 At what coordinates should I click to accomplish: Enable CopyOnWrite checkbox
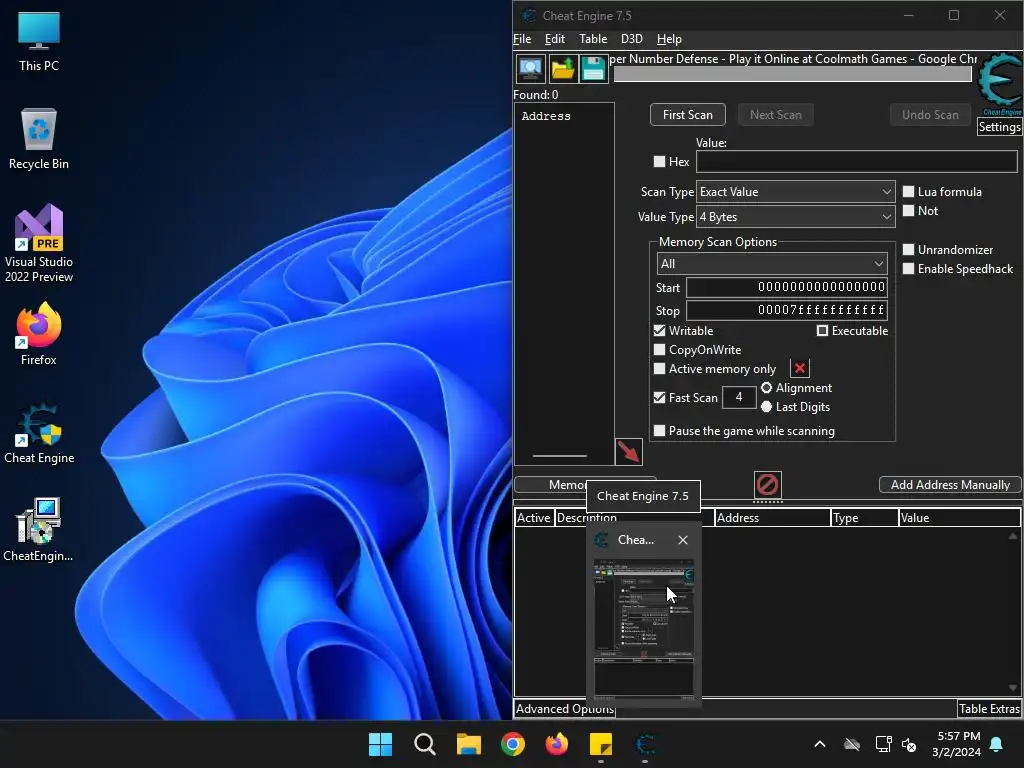[659, 349]
